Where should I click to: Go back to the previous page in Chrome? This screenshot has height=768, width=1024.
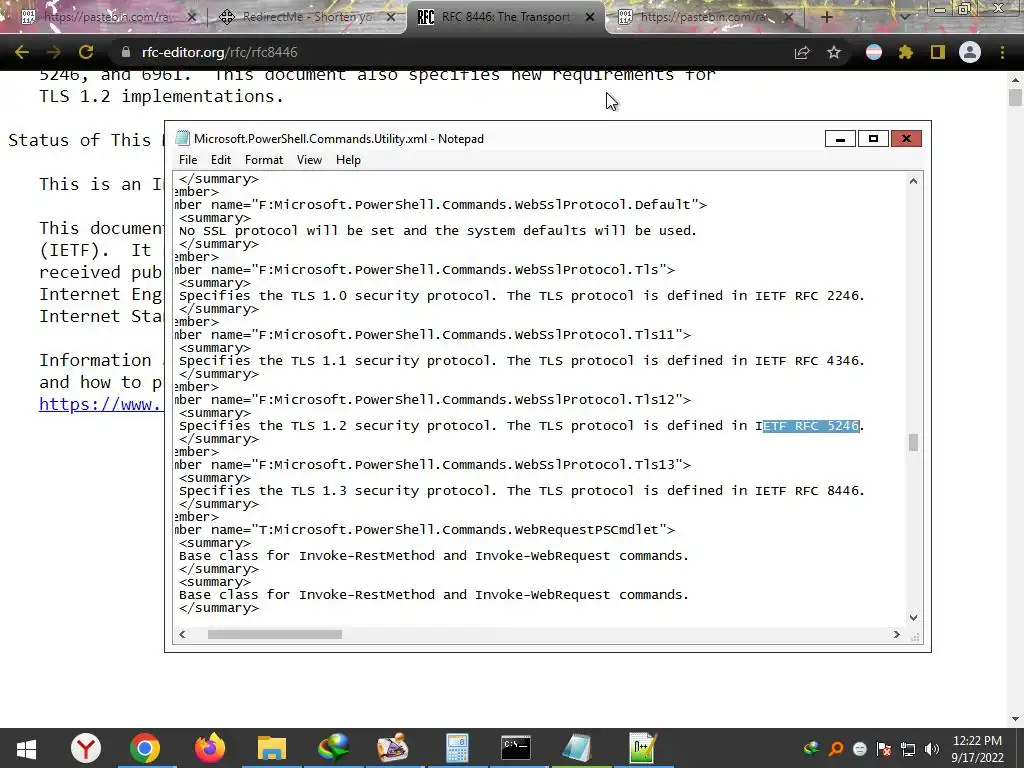22,52
